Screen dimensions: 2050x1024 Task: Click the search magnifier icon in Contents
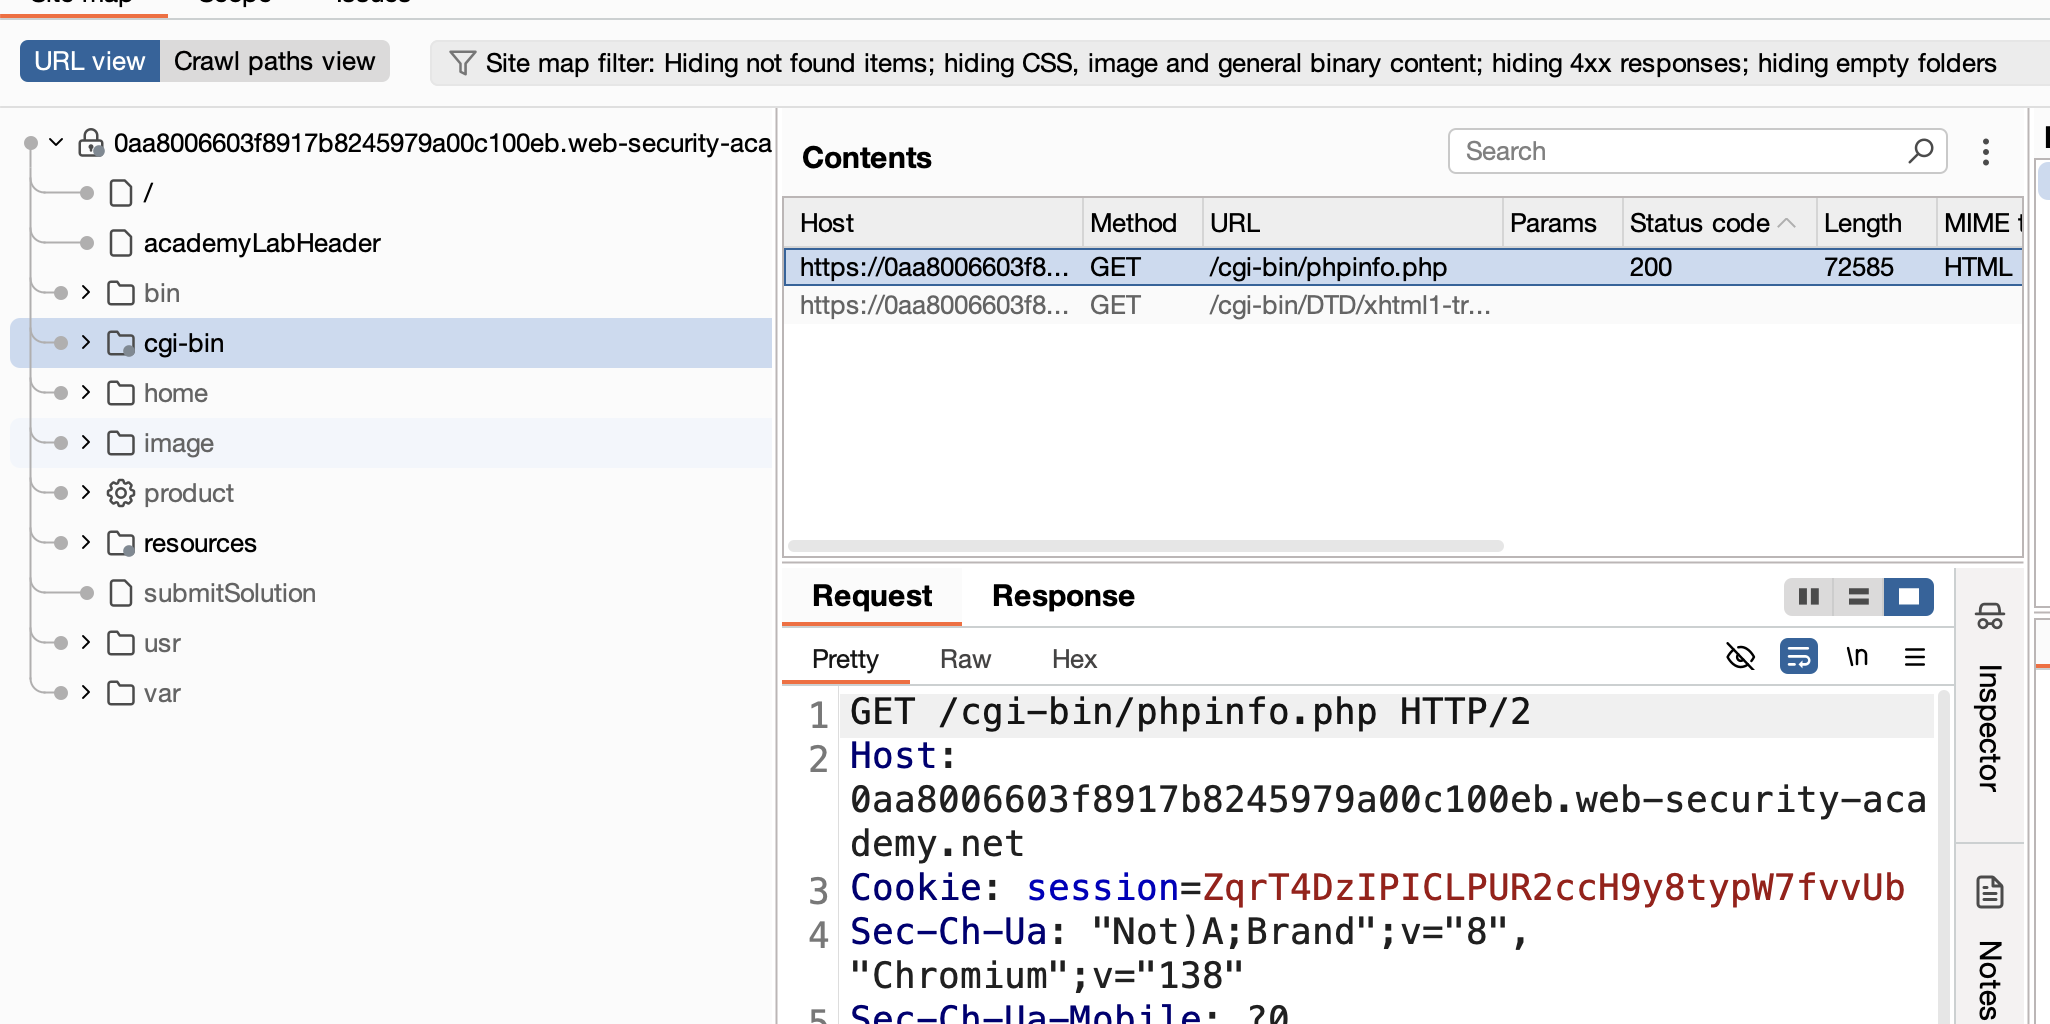(1920, 151)
